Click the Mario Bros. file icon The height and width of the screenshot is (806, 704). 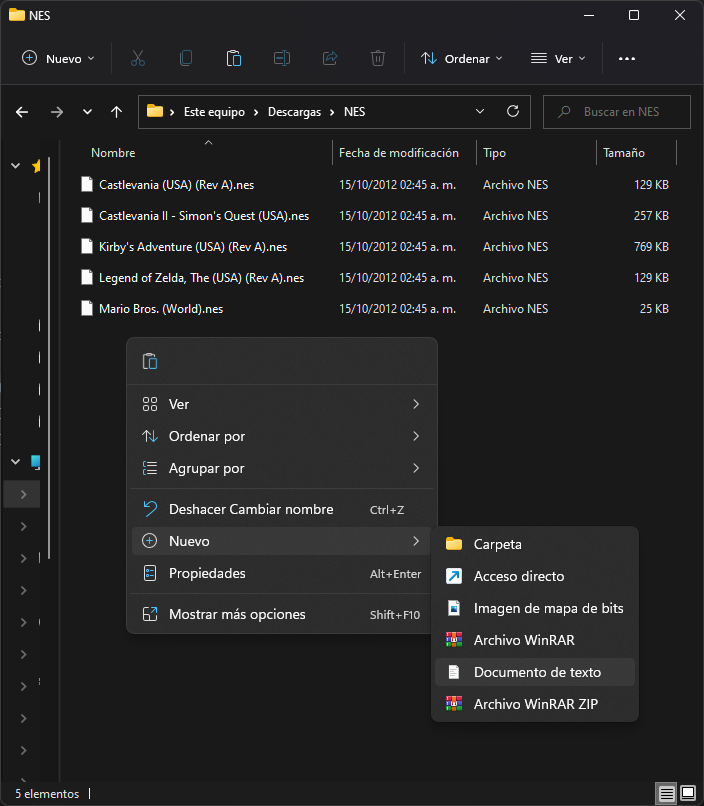coord(87,308)
